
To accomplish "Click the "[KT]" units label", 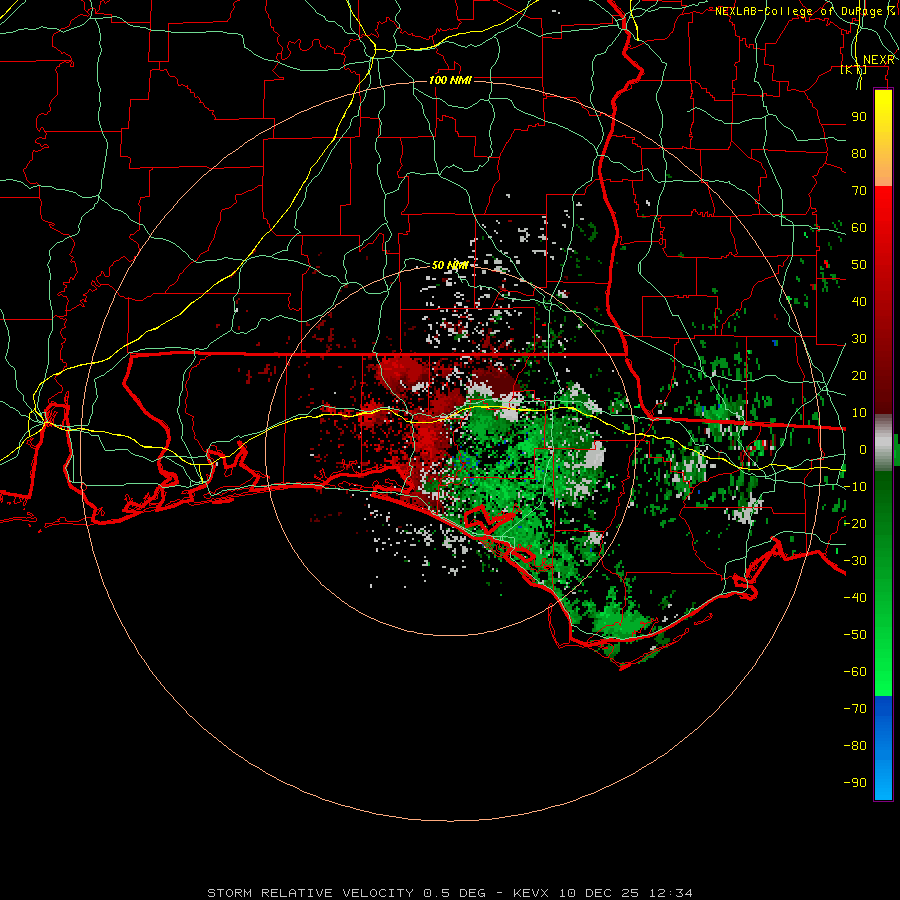I will (854, 70).
